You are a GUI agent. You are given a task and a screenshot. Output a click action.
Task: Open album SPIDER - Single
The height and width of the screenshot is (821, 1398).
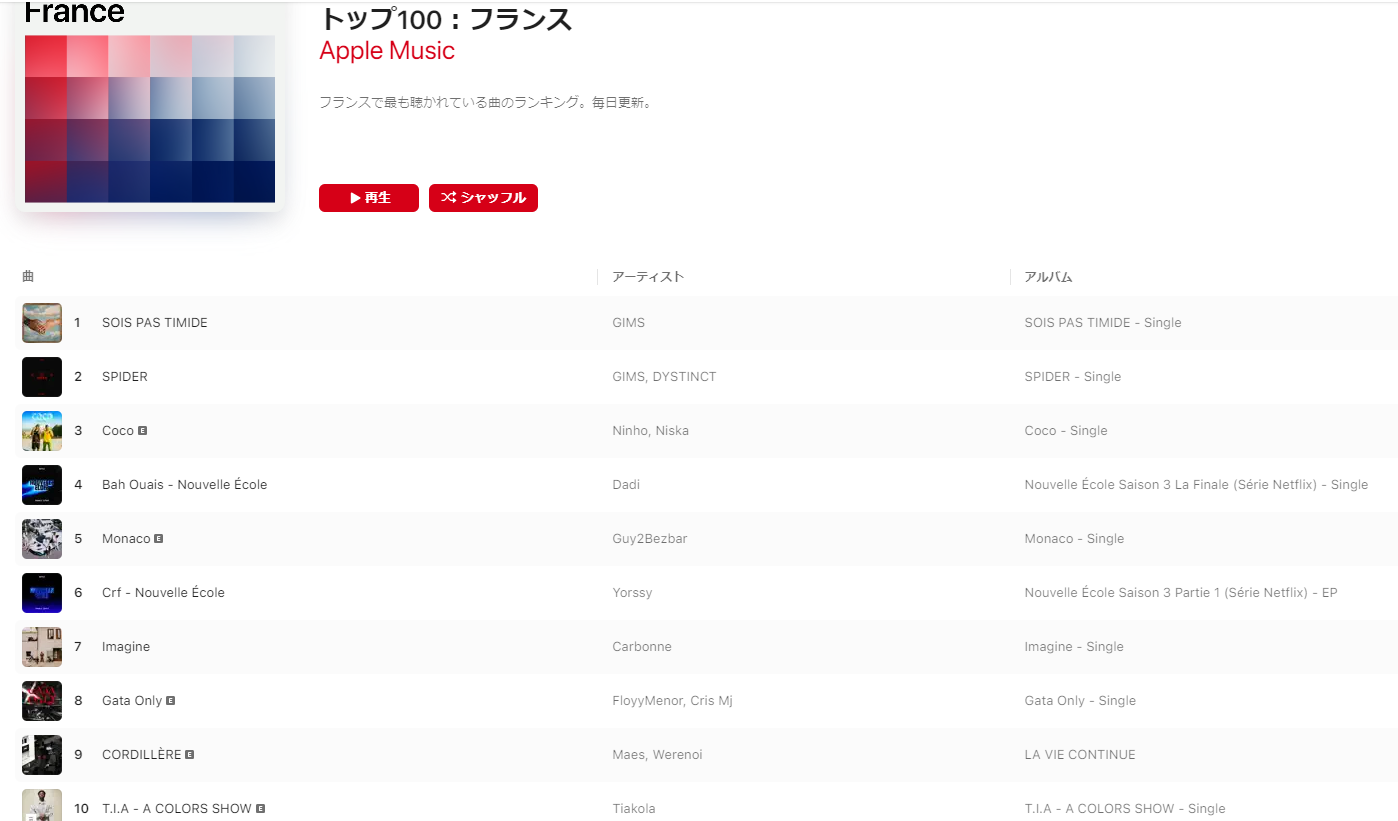1073,377
